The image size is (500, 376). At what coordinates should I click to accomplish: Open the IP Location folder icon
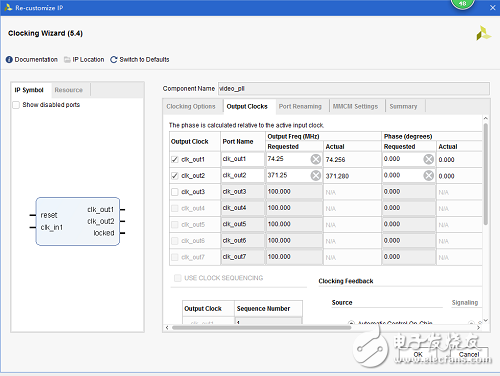tap(67, 60)
